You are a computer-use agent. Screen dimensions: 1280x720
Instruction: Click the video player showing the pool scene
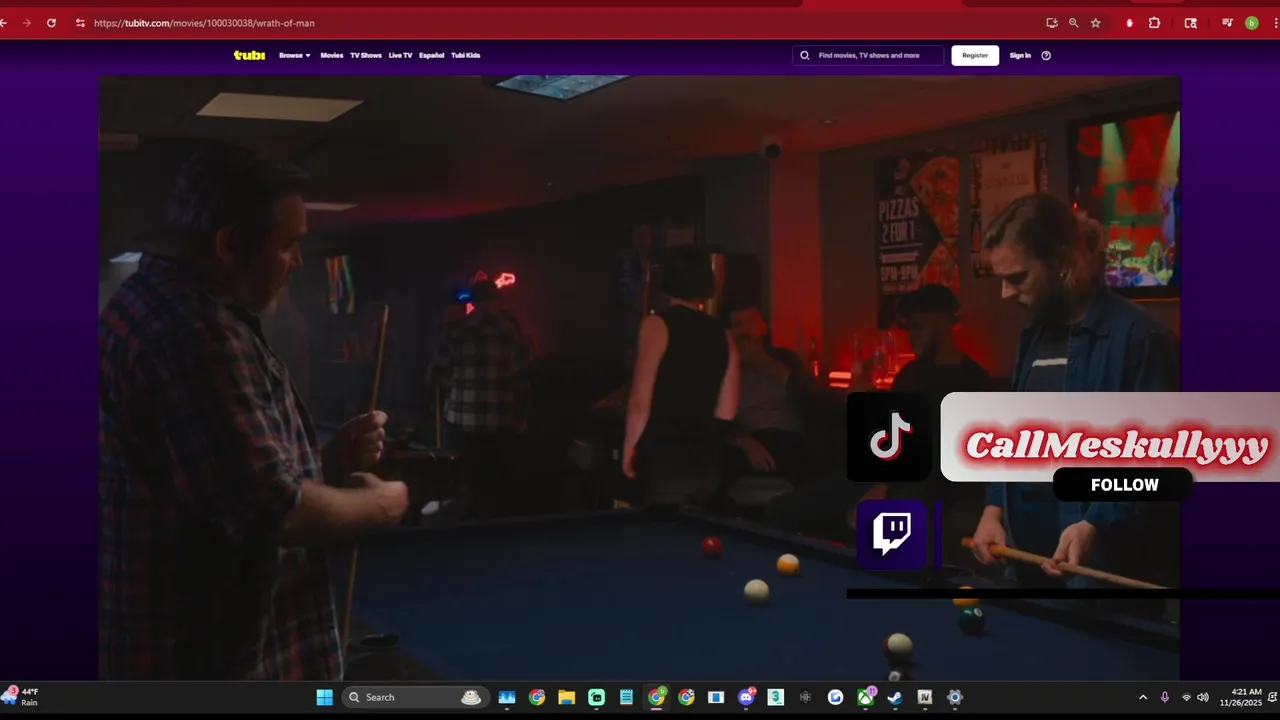(639, 378)
